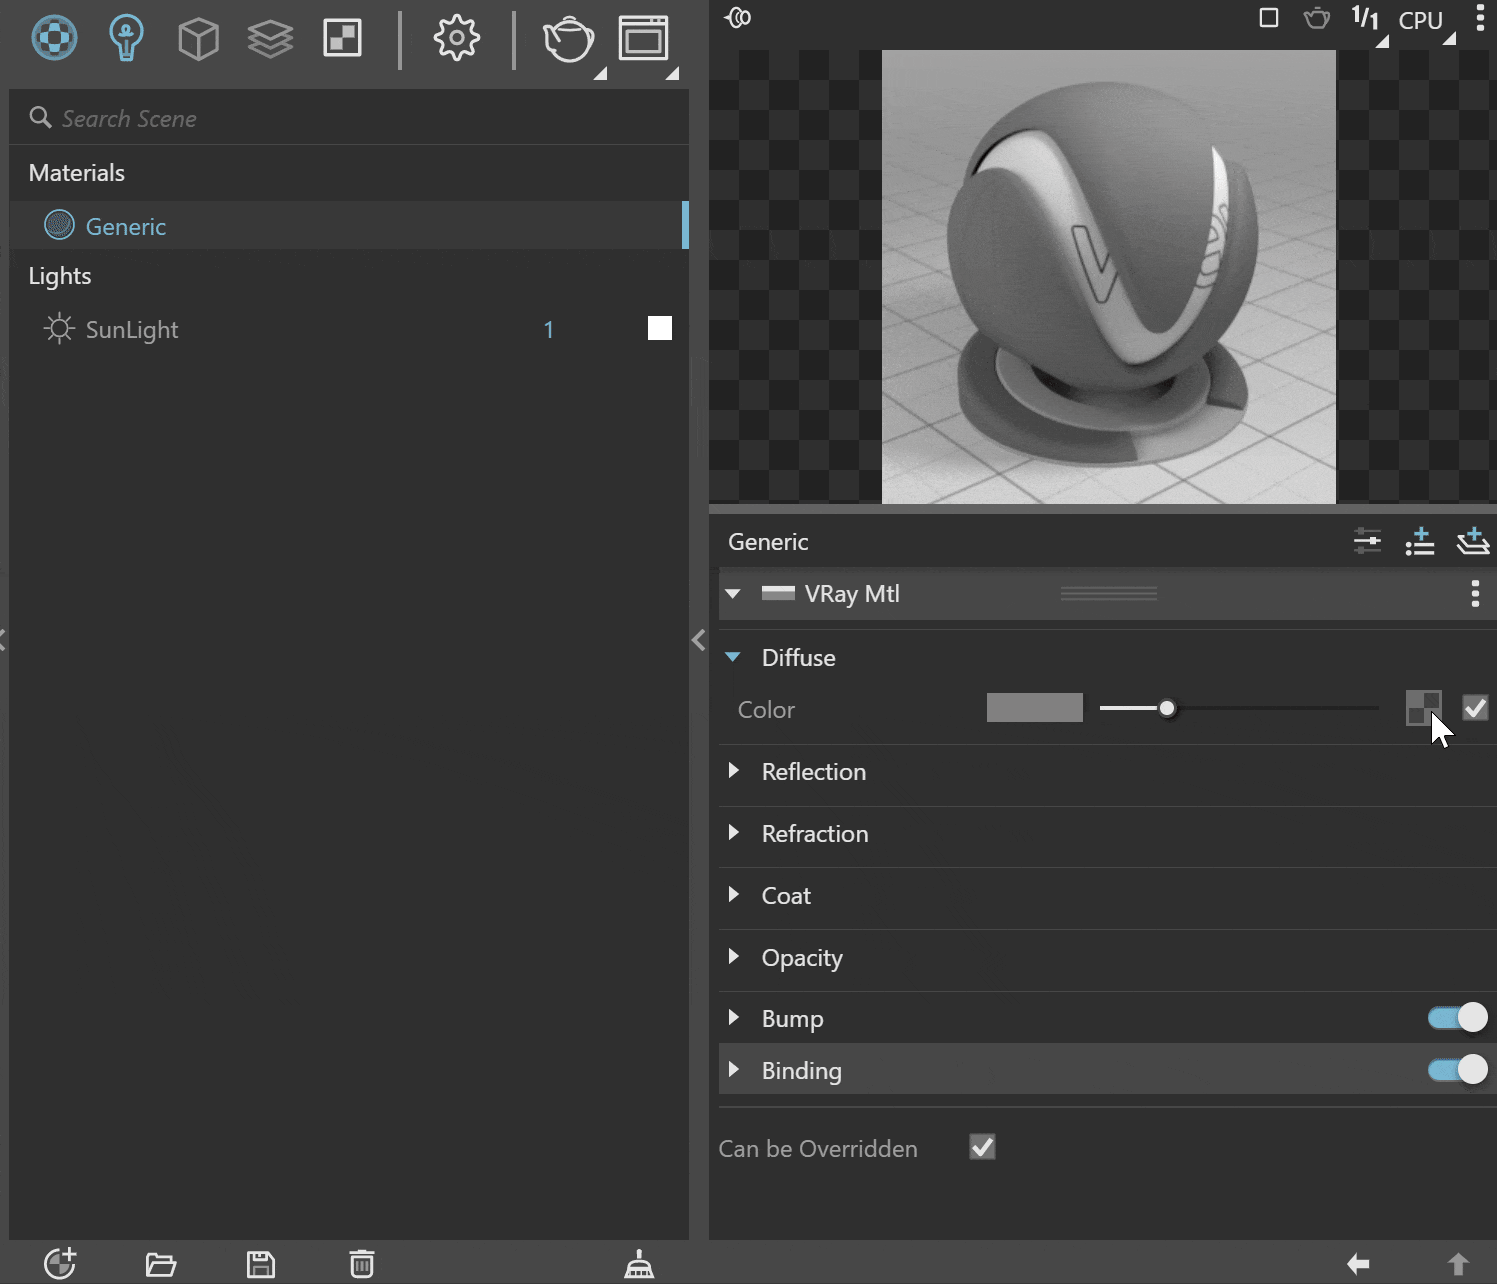Image resolution: width=1497 pixels, height=1284 pixels.
Task: Open the Render Elements layers icon
Action: [x=270, y=40]
